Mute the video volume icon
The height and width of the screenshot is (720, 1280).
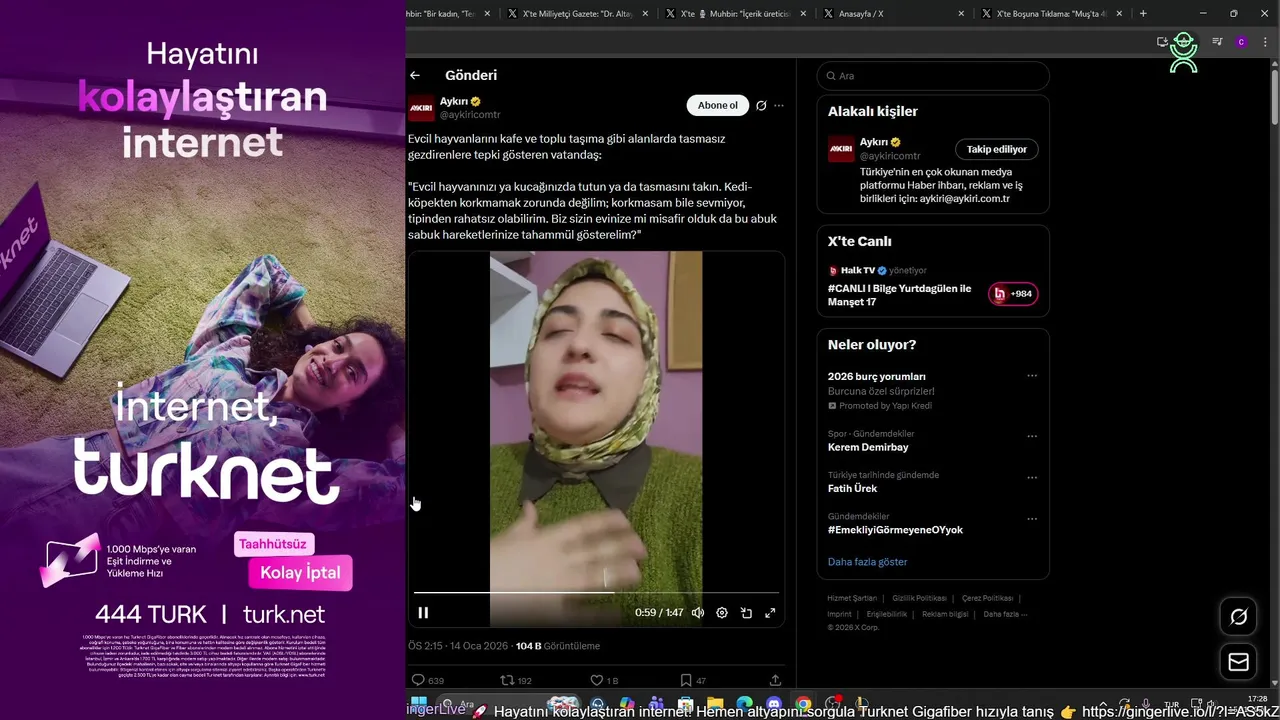[x=698, y=613]
